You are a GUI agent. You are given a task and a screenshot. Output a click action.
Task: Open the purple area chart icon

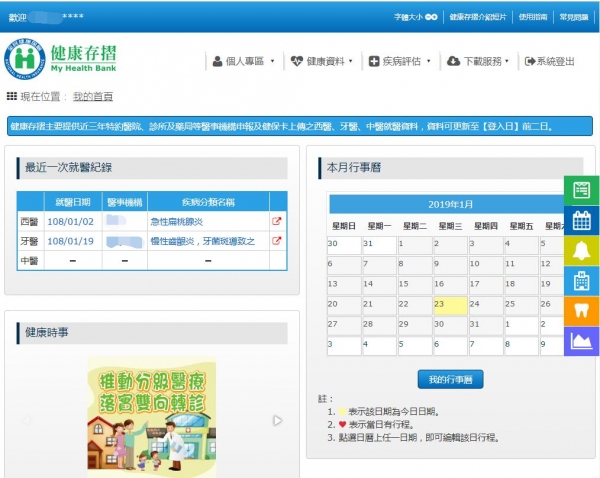pos(581,341)
